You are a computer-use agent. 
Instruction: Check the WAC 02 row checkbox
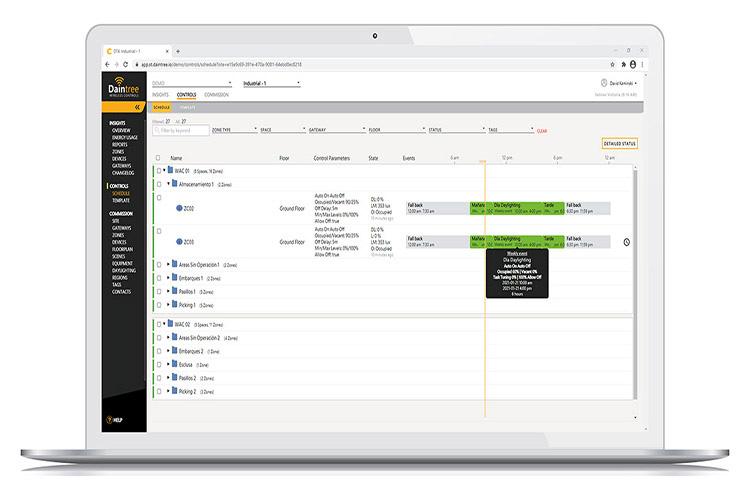coord(159,324)
